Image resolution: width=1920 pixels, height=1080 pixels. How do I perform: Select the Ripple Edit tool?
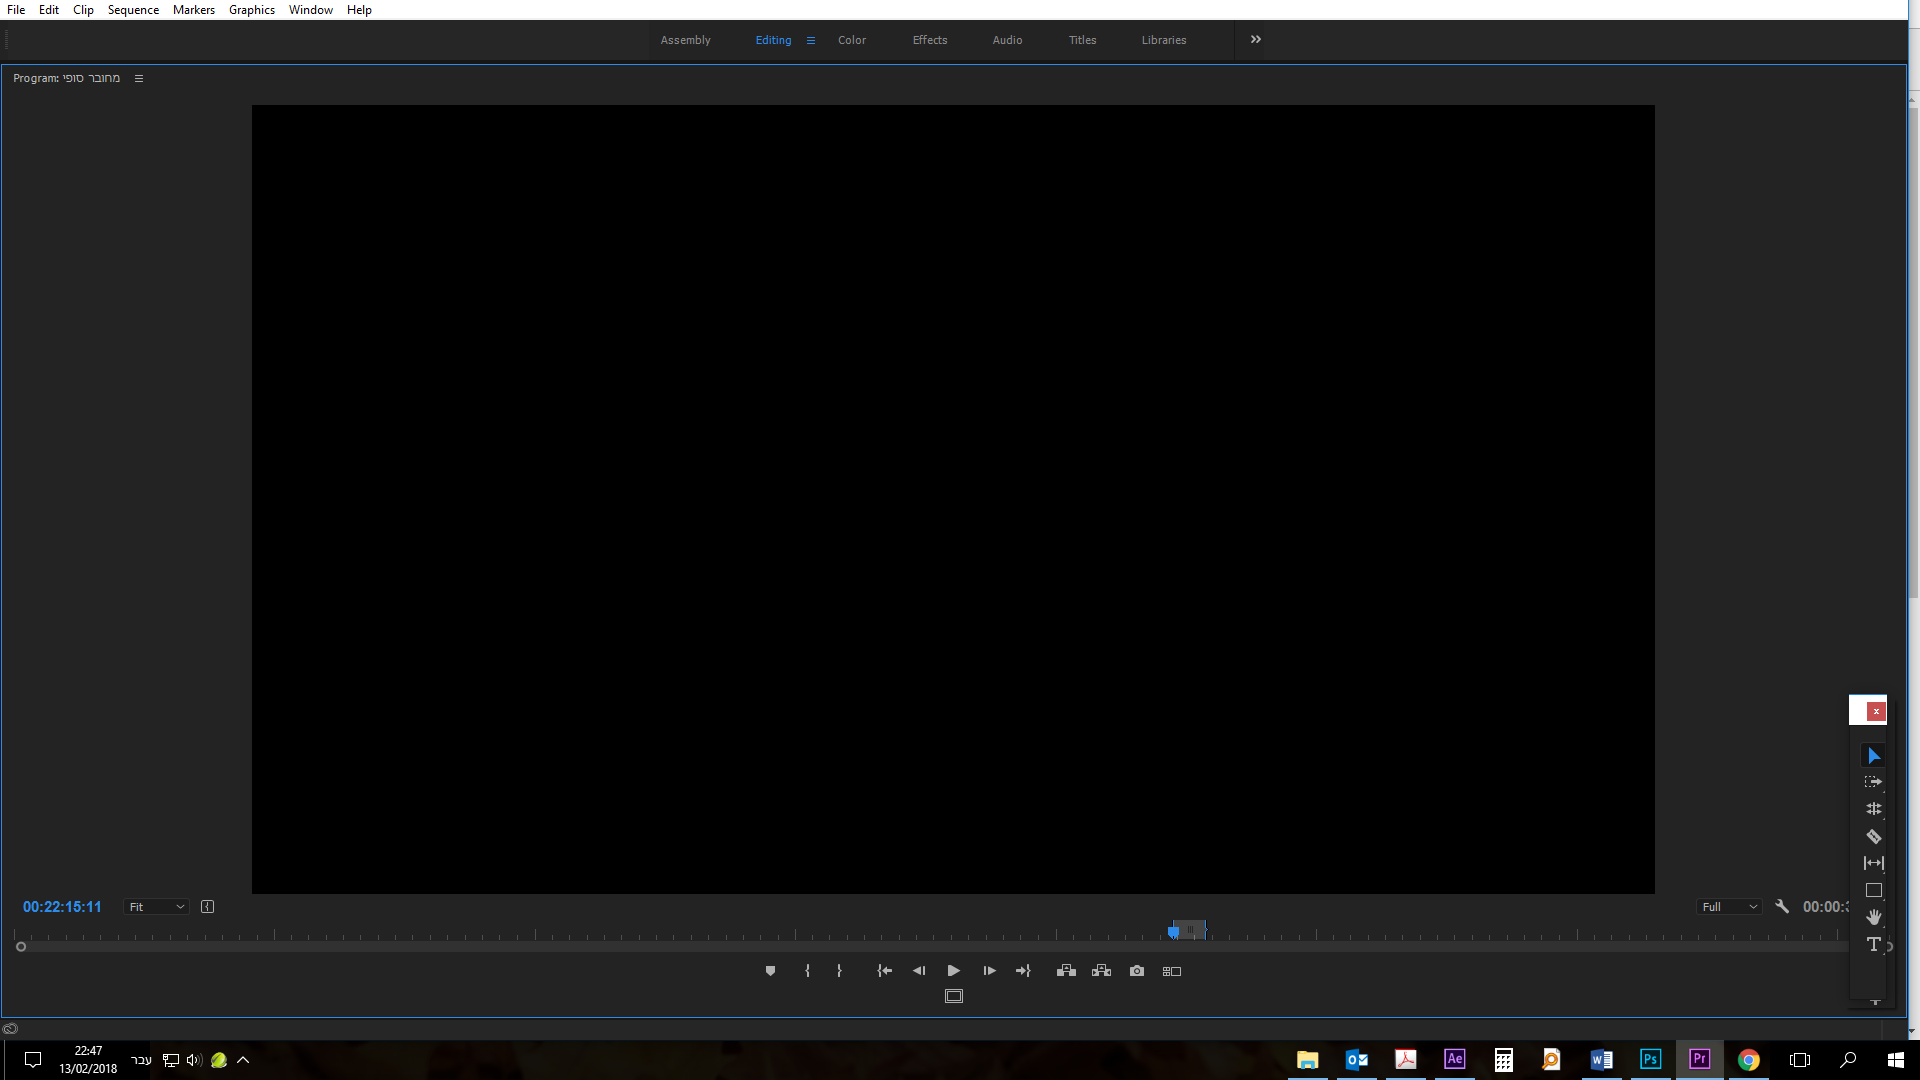click(x=1873, y=809)
